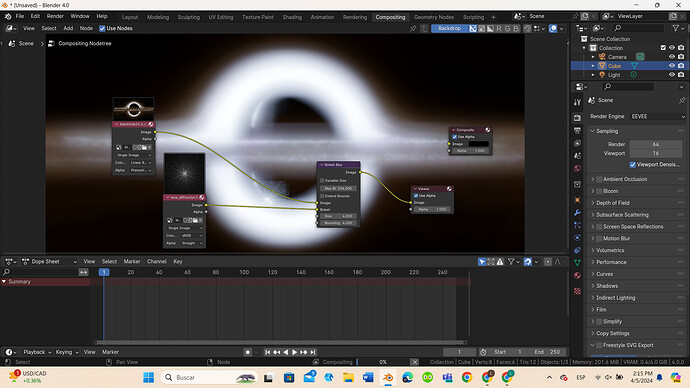Open the Keying popover in the timeline
The height and width of the screenshot is (388, 690).
(x=67, y=352)
